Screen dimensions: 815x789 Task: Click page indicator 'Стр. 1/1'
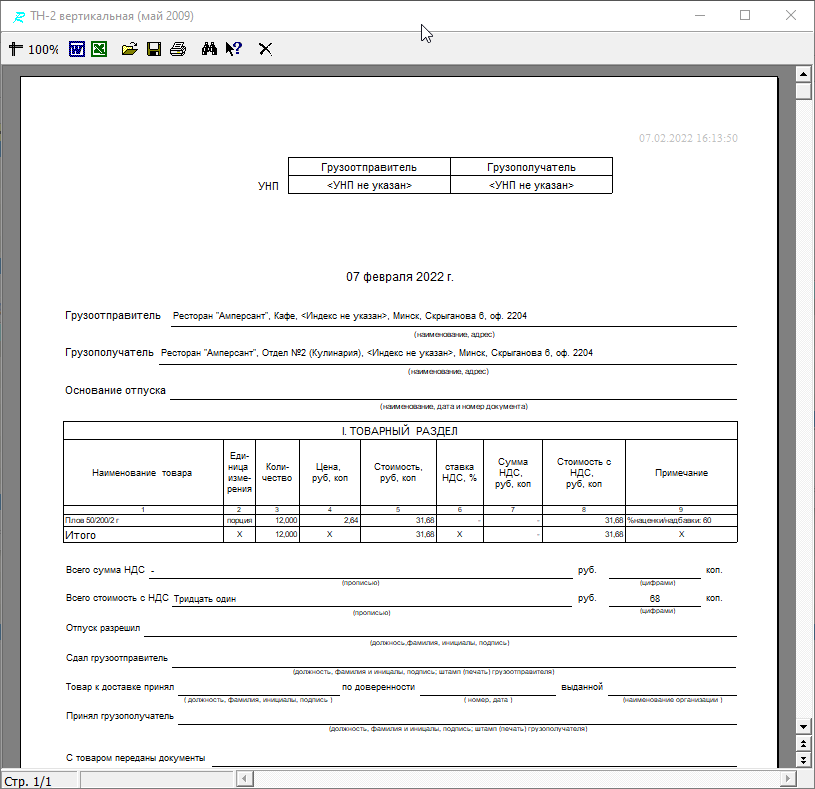pos(28,781)
